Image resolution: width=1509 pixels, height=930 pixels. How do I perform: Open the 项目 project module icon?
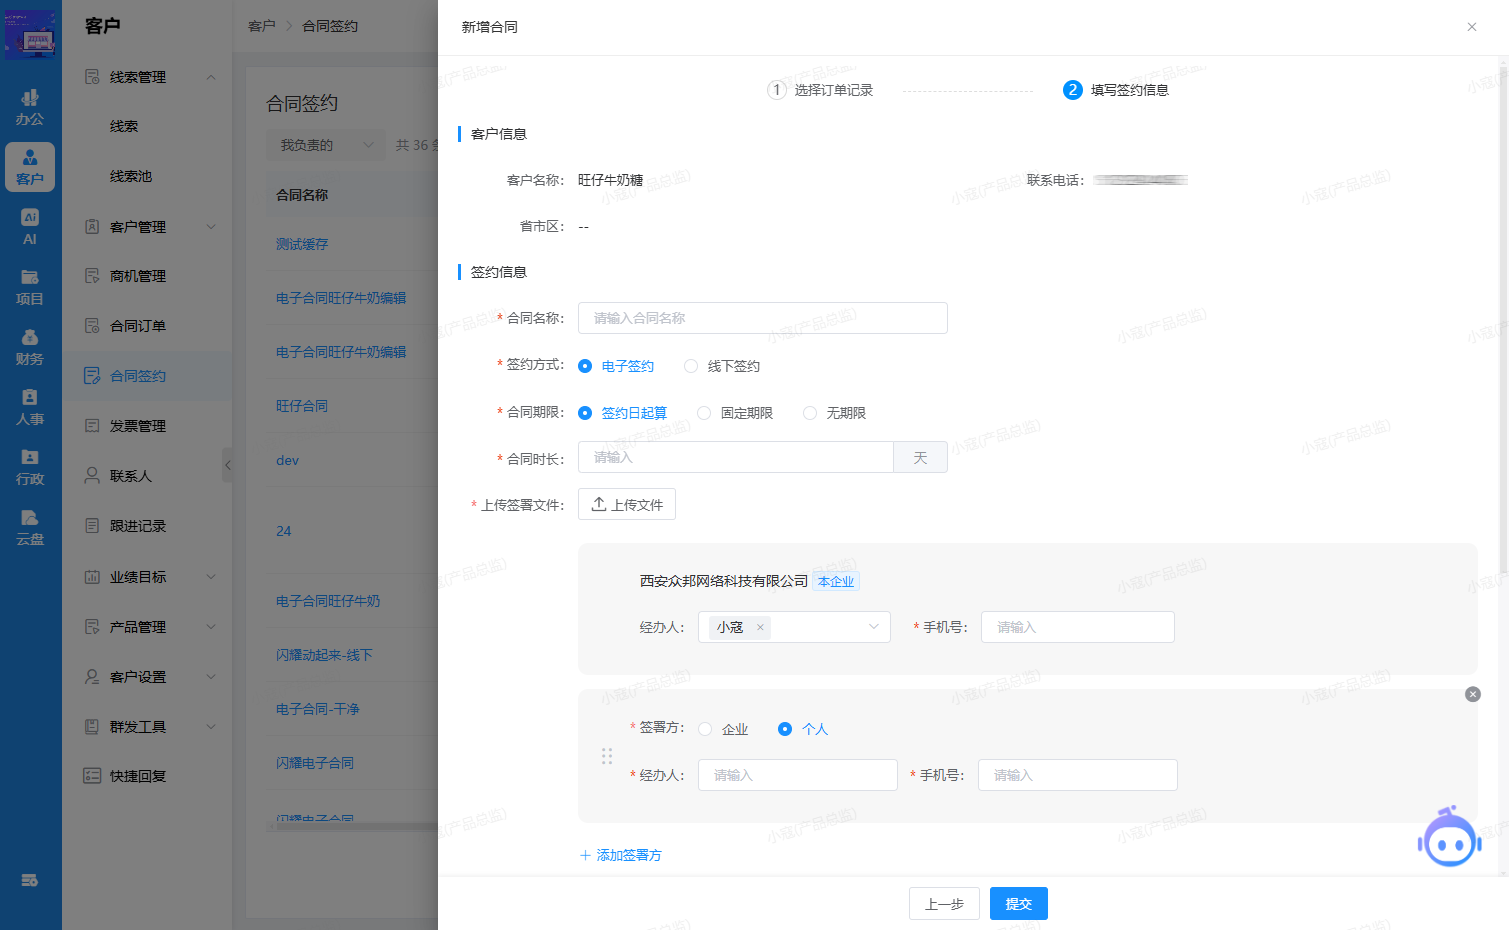[30, 285]
